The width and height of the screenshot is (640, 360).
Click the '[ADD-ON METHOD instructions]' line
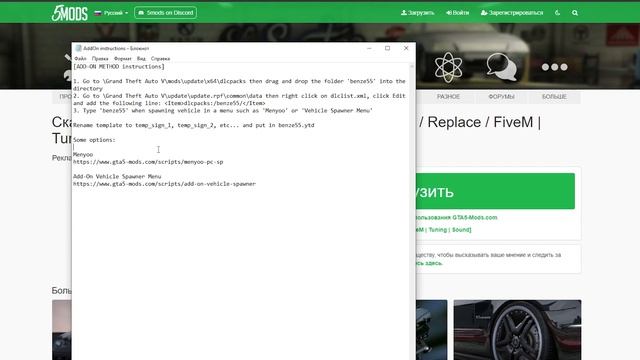click(x=119, y=67)
